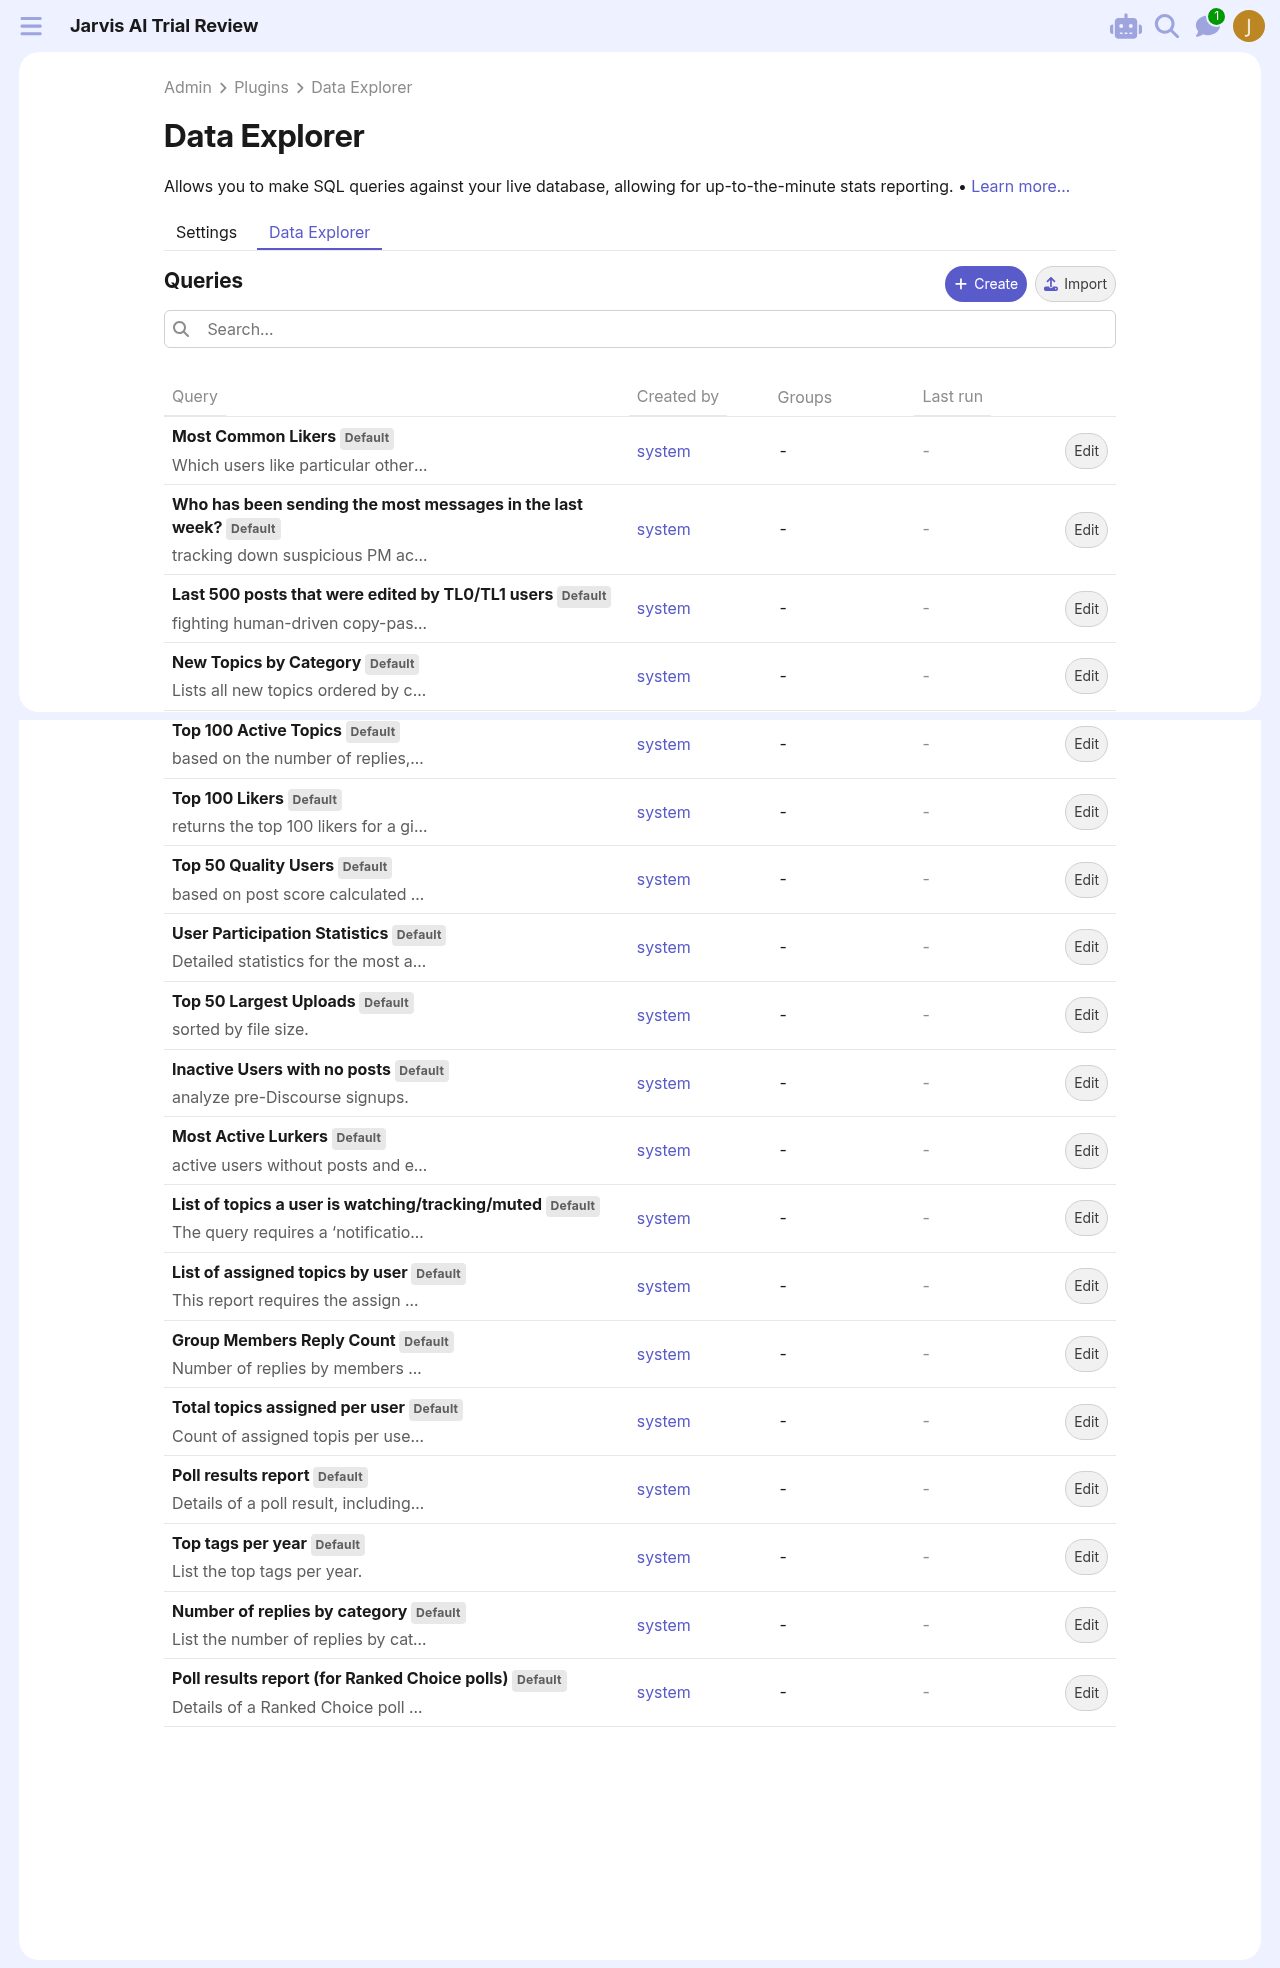The height and width of the screenshot is (1968, 1280).
Task: Select the Data Explorer tab
Action: (x=319, y=232)
